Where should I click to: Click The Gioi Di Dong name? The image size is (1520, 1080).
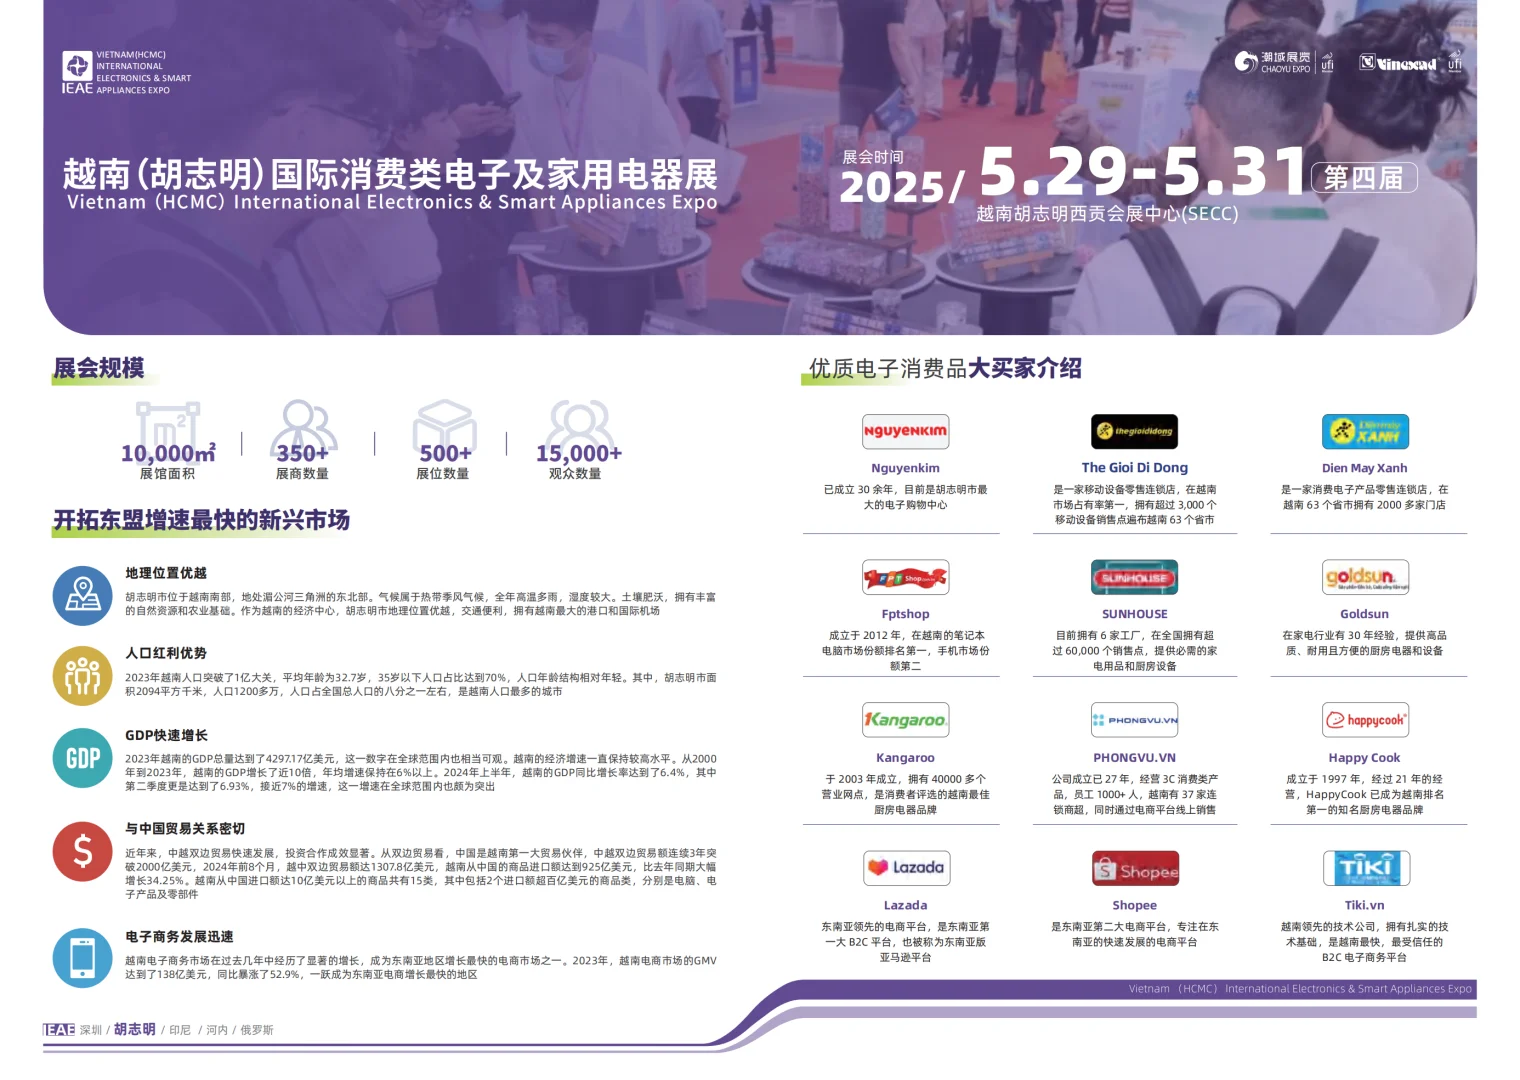coord(1135,467)
